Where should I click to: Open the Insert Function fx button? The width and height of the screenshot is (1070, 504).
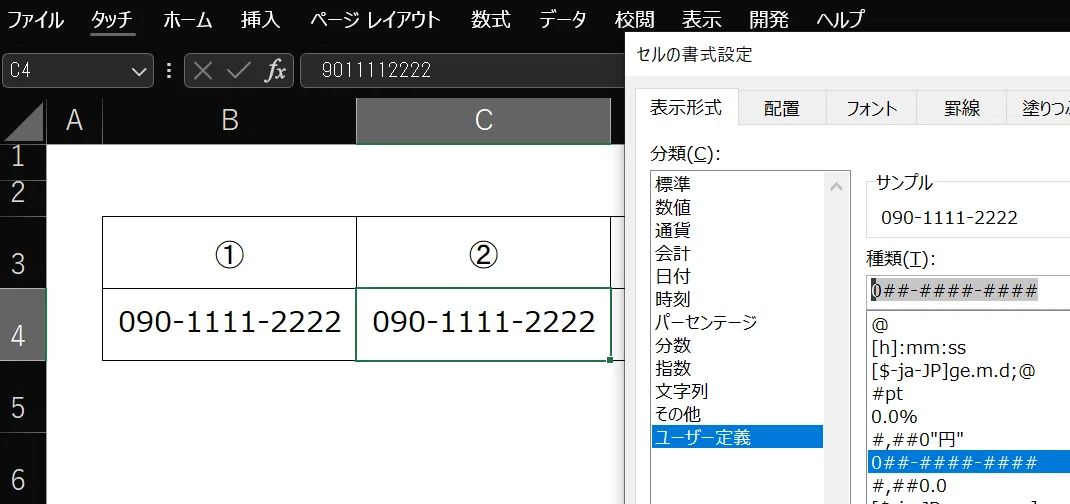pos(275,70)
